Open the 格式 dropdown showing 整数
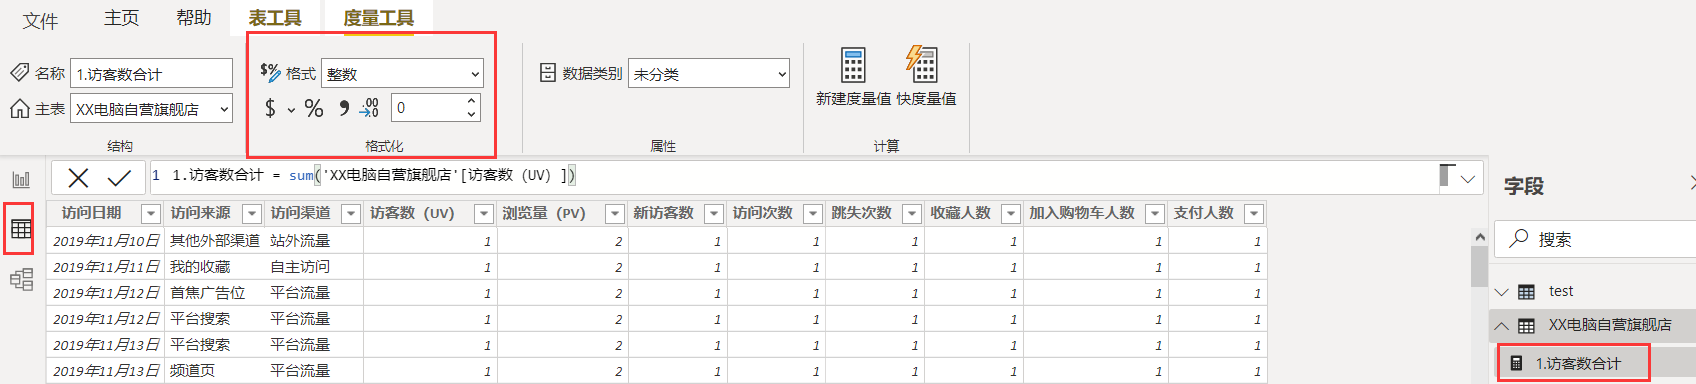 tap(402, 74)
